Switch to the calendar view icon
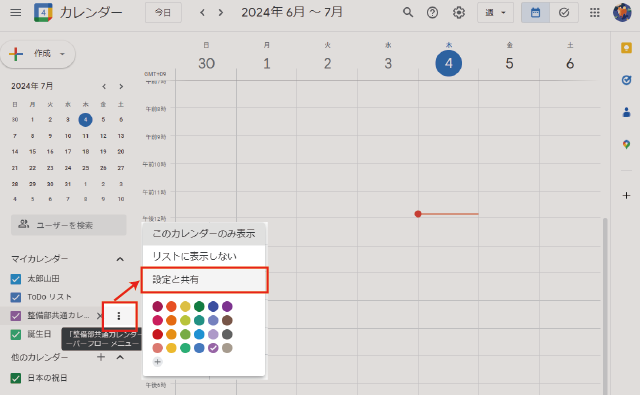 (535, 13)
